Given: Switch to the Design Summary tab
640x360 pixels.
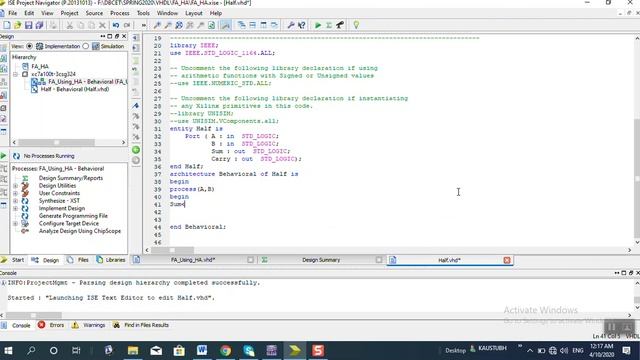Looking at the screenshot, I should (321, 260).
